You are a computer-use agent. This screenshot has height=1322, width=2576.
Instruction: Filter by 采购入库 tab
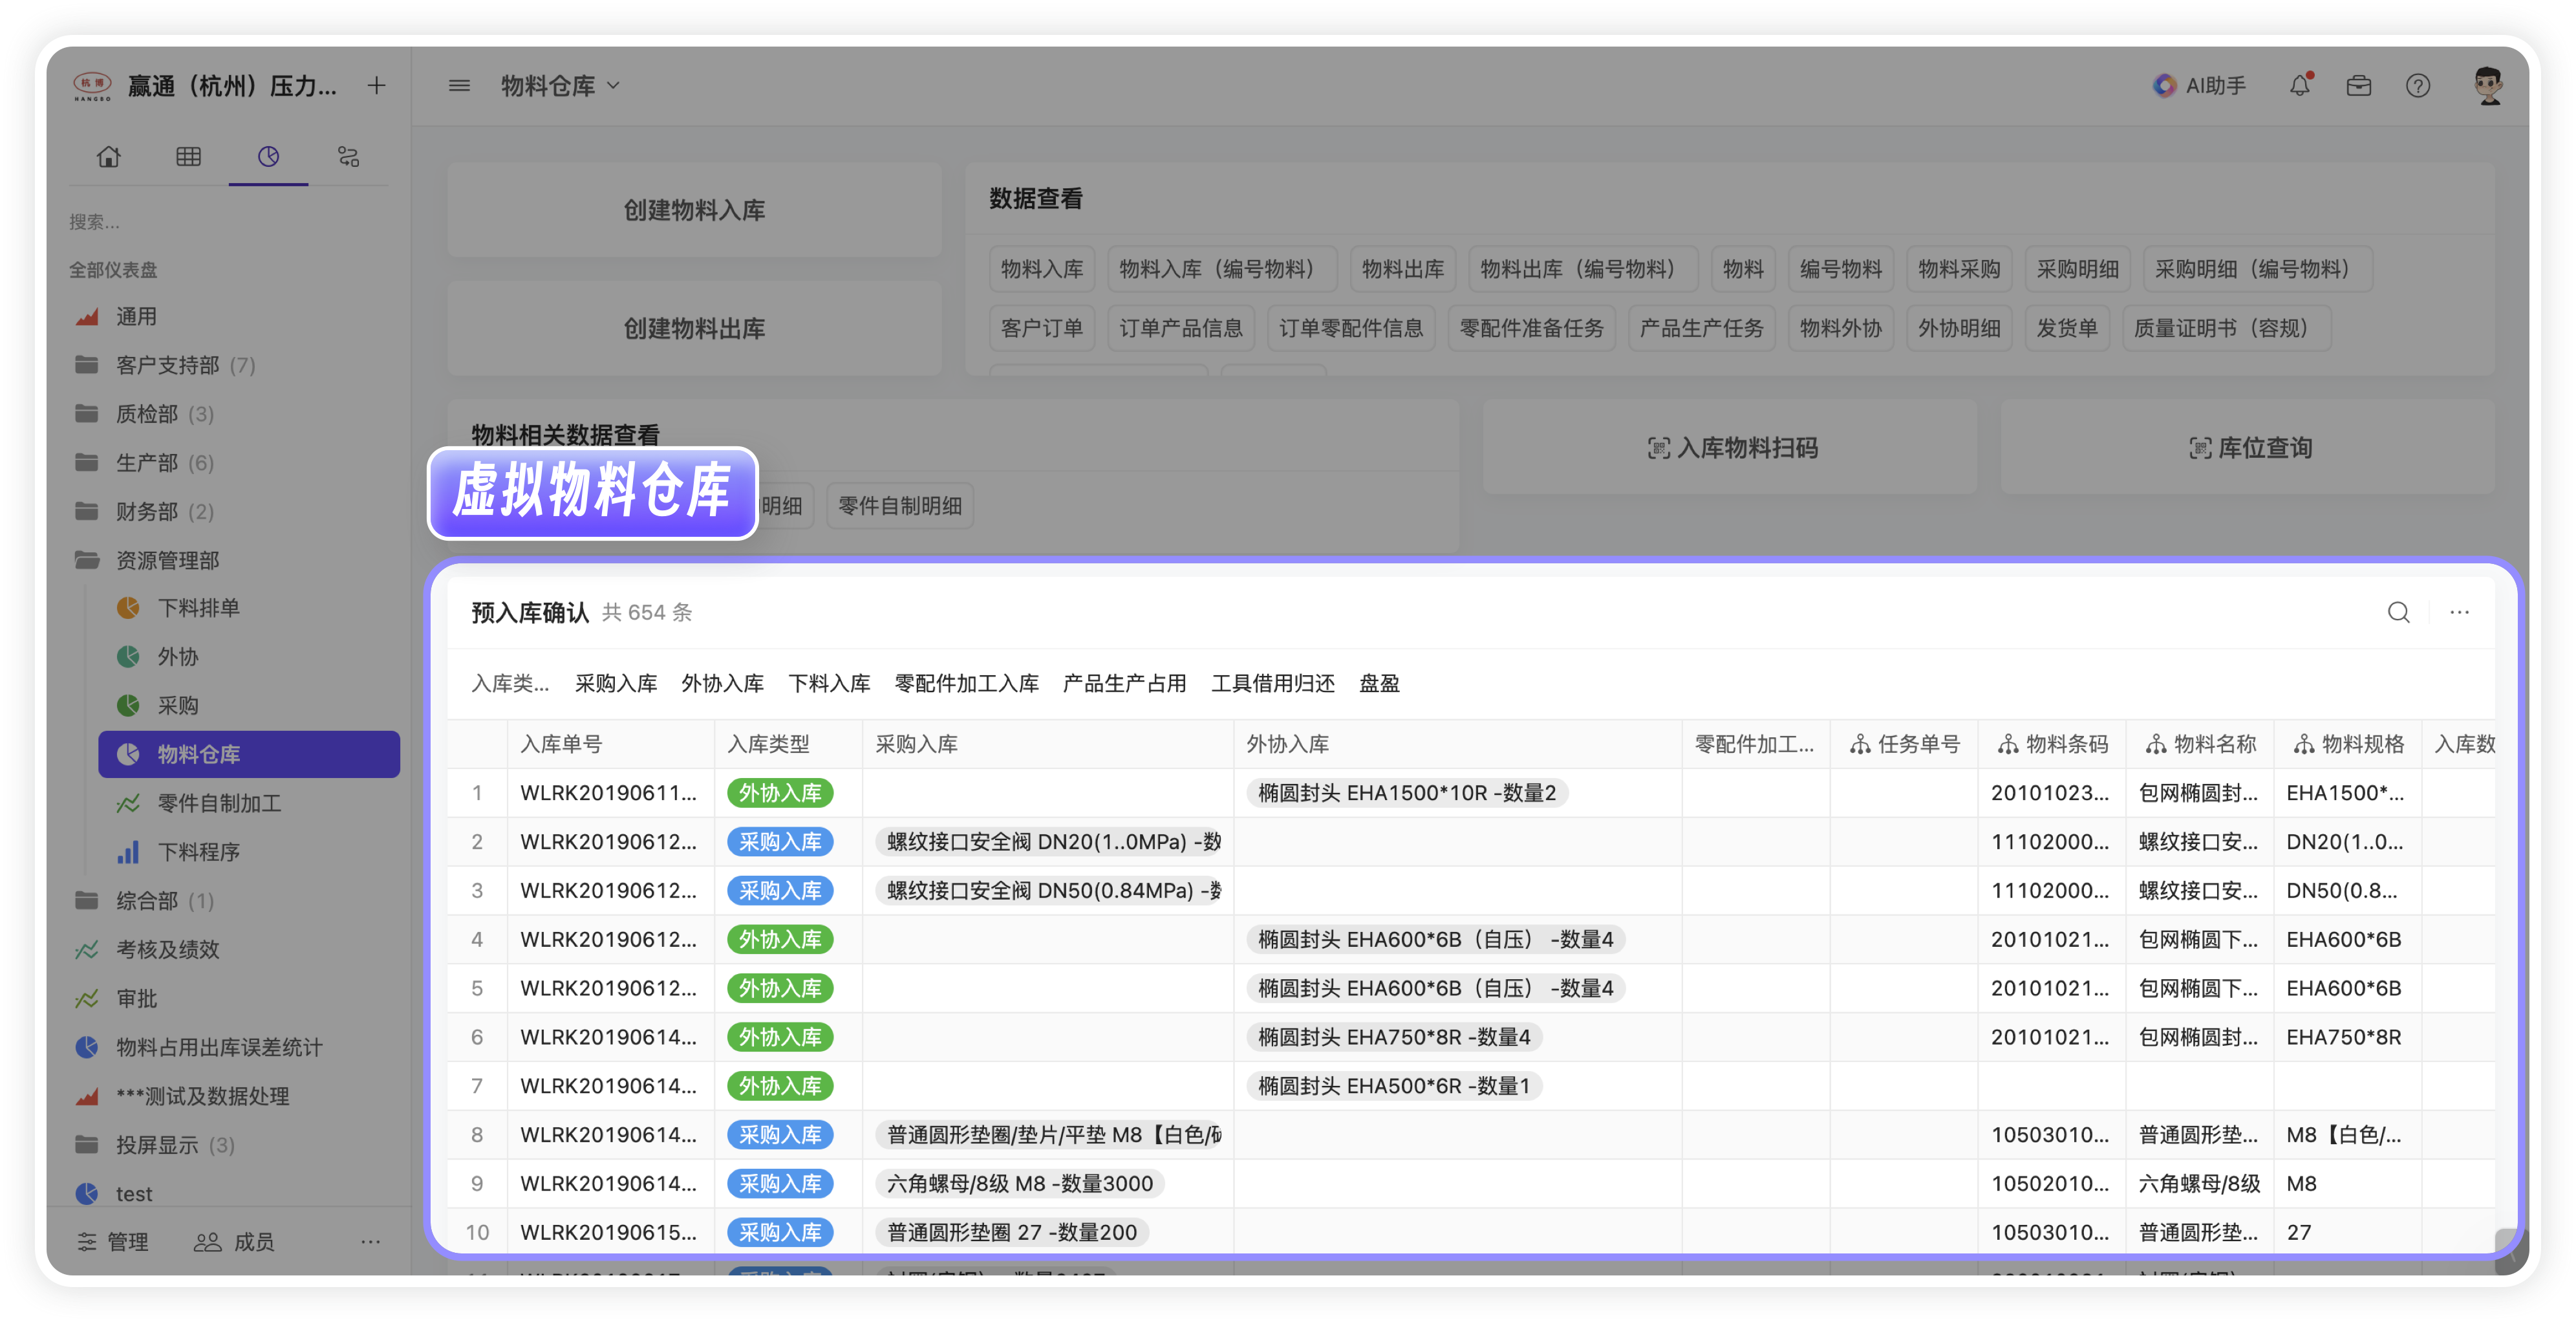(x=616, y=684)
